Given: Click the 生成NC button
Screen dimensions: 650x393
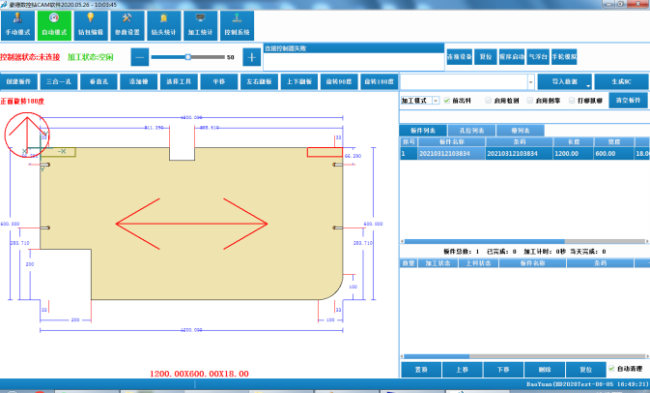Looking at the screenshot, I should click(621, 82).
